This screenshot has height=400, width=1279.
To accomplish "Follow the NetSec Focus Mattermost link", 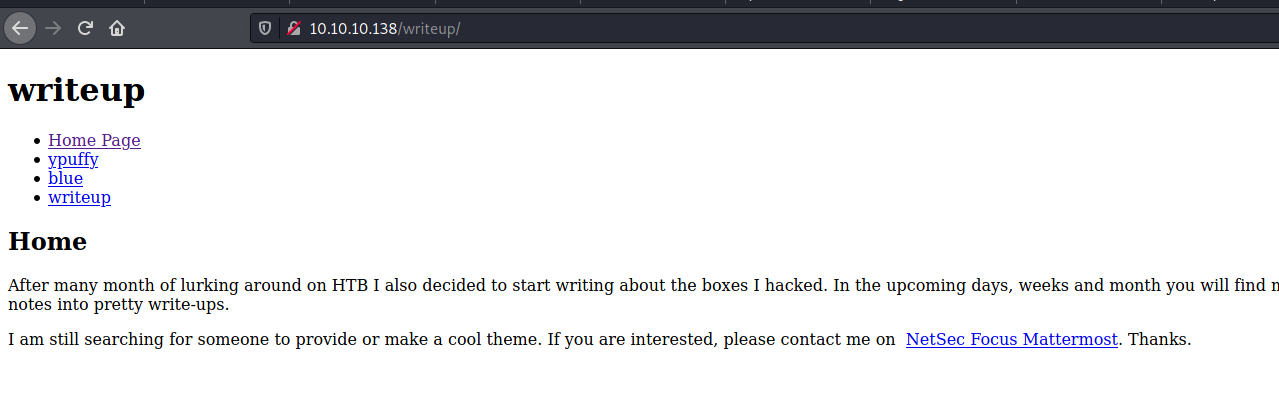I will tap(1011, 339).
